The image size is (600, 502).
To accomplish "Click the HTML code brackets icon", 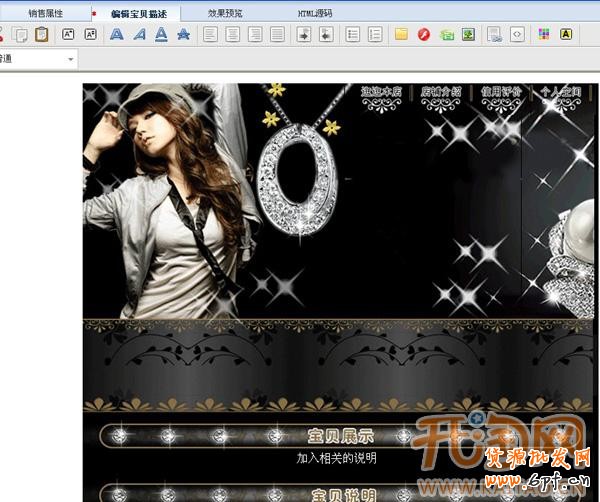I will click(x=517, y=35).
